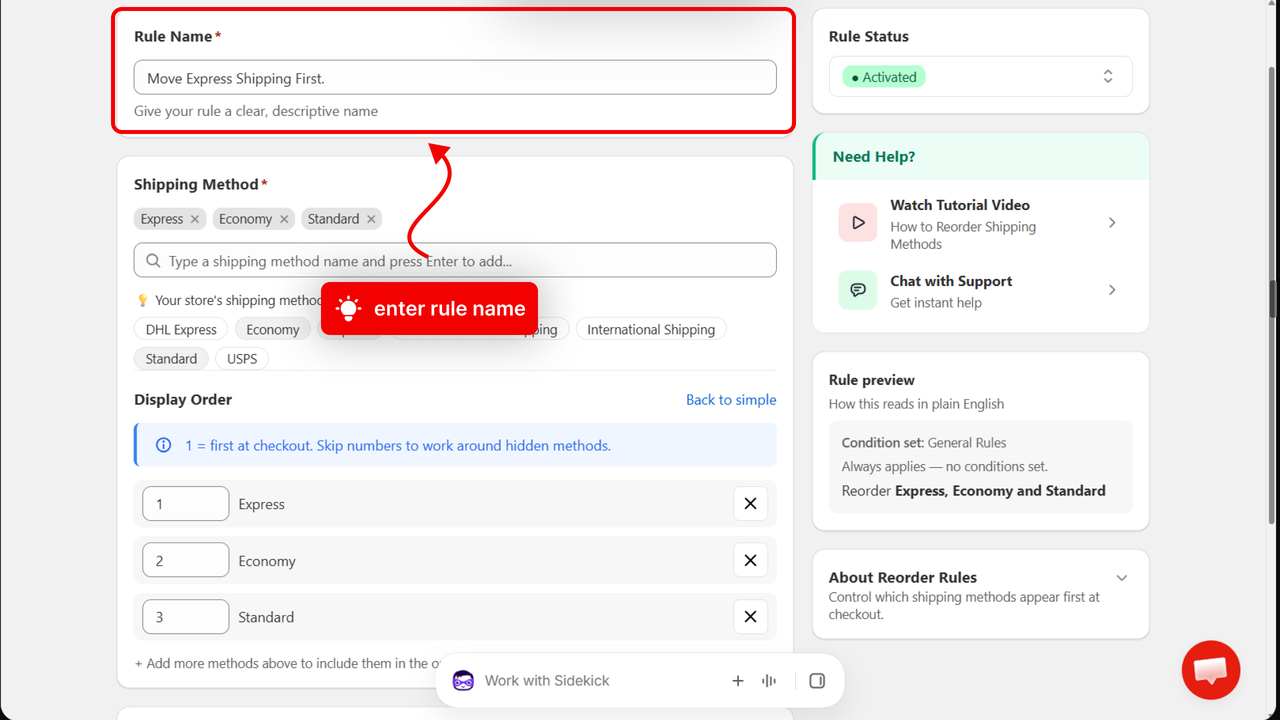Click the Work with Sidekick input
The height and width of the screenshot is (720, 1280).
tap(547, 681)
